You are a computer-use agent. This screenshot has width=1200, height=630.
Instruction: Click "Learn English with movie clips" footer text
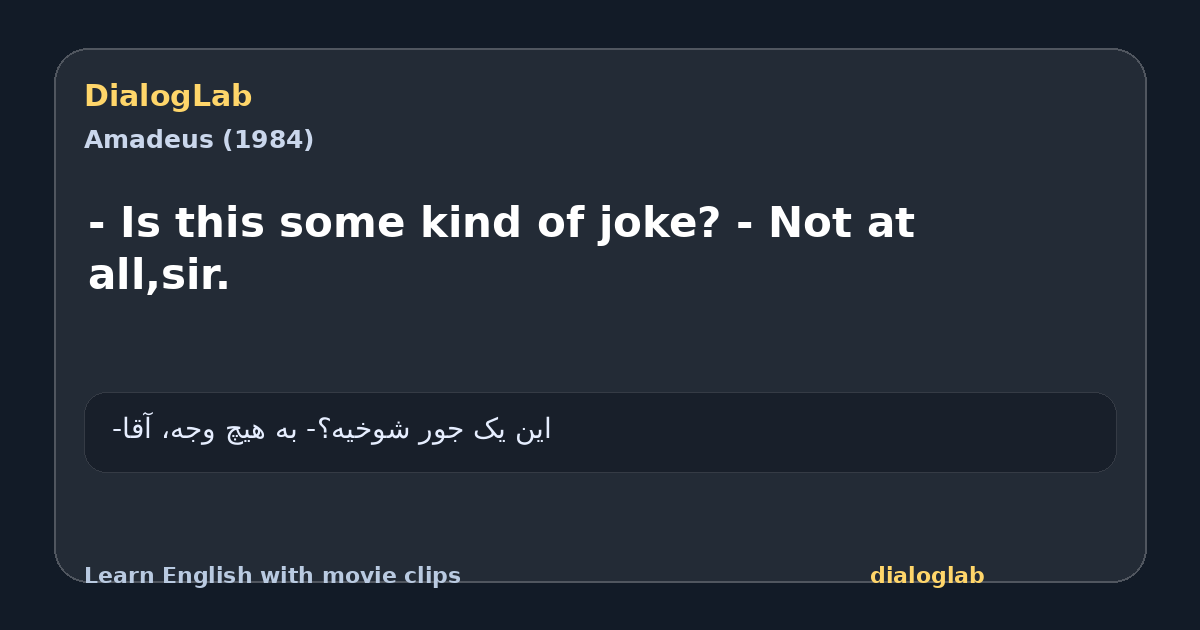click(x=272, y=576)
